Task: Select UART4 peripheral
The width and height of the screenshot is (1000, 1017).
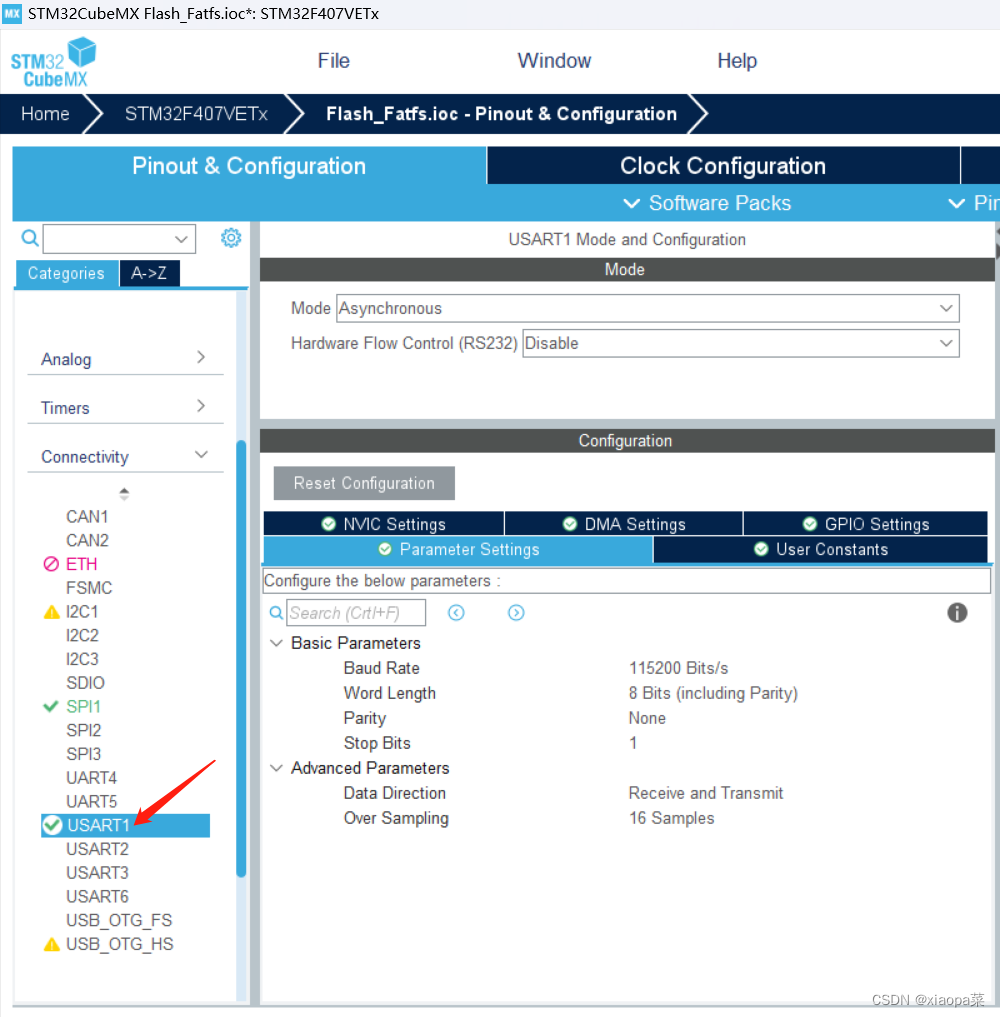Action: (91, 778)
